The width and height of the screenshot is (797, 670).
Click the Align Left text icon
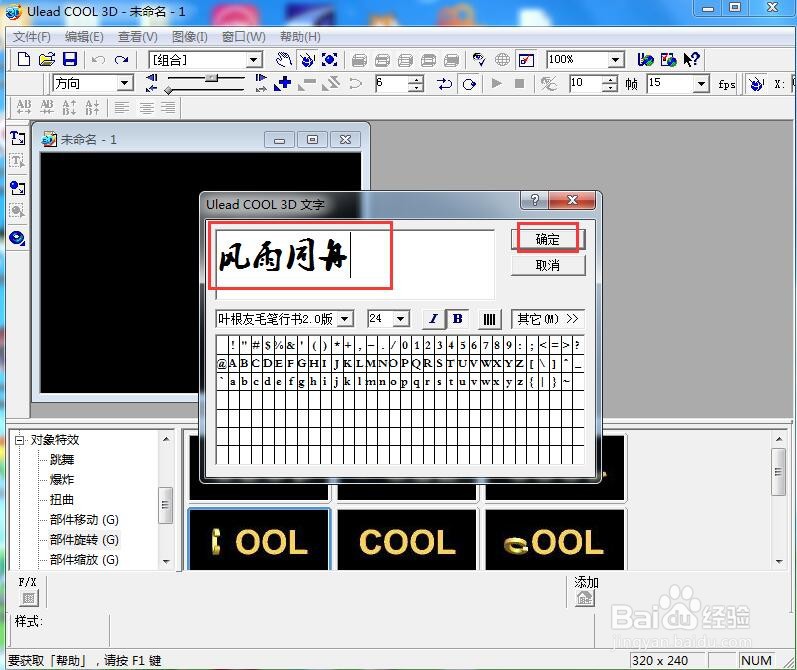pos(122,107)
